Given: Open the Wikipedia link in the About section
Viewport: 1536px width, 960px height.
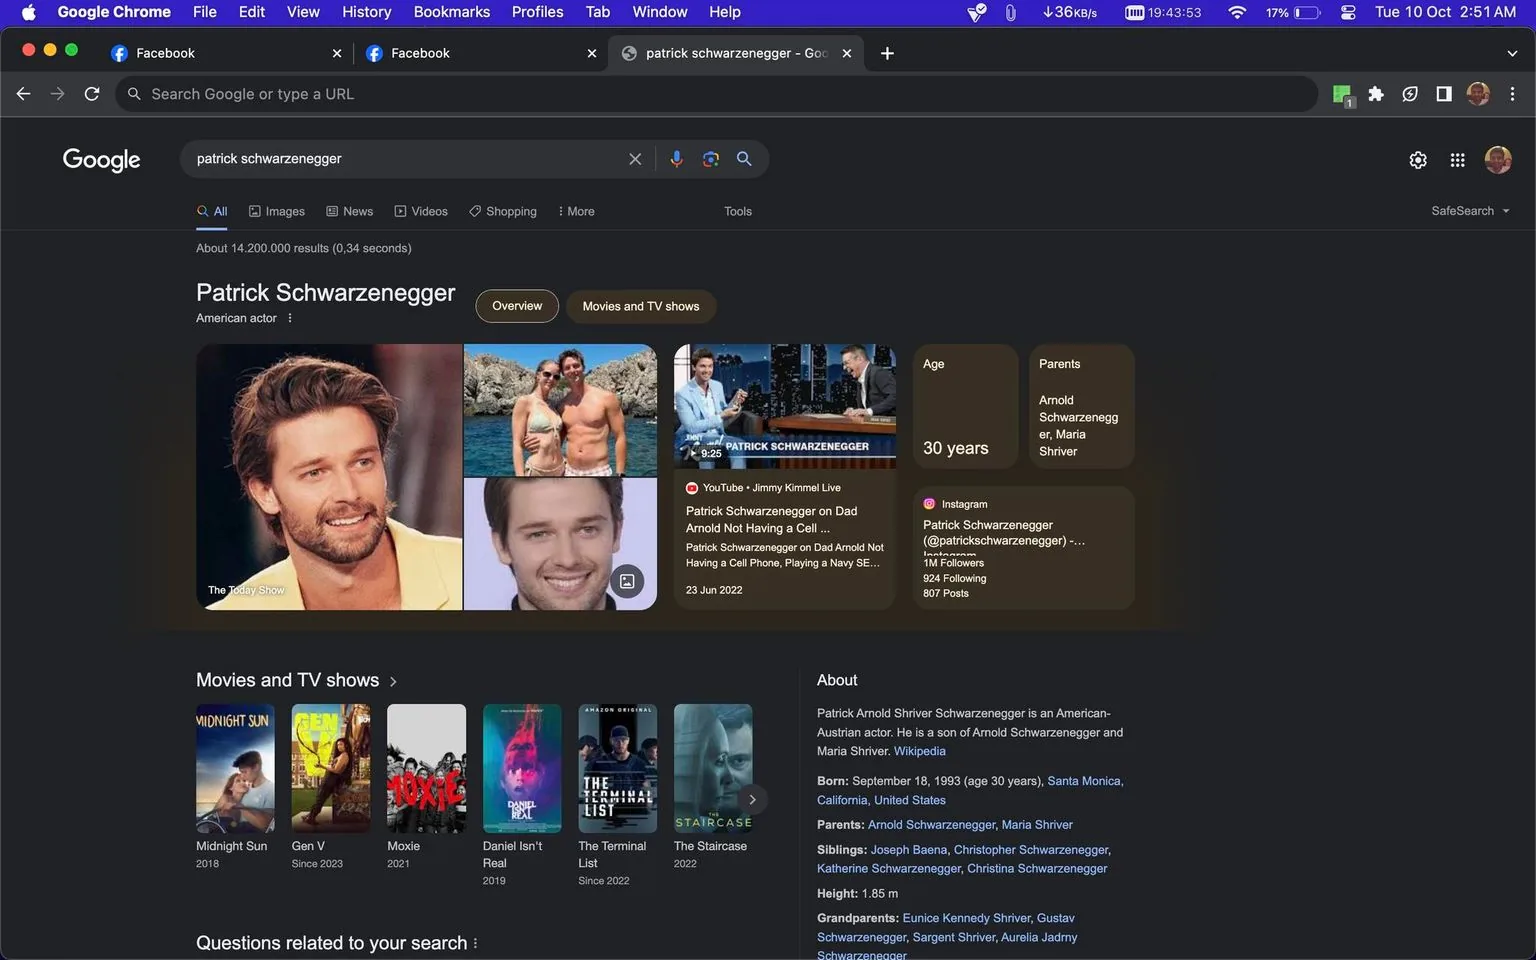Looking at the screenshot, I should click(x=918, y=750).
